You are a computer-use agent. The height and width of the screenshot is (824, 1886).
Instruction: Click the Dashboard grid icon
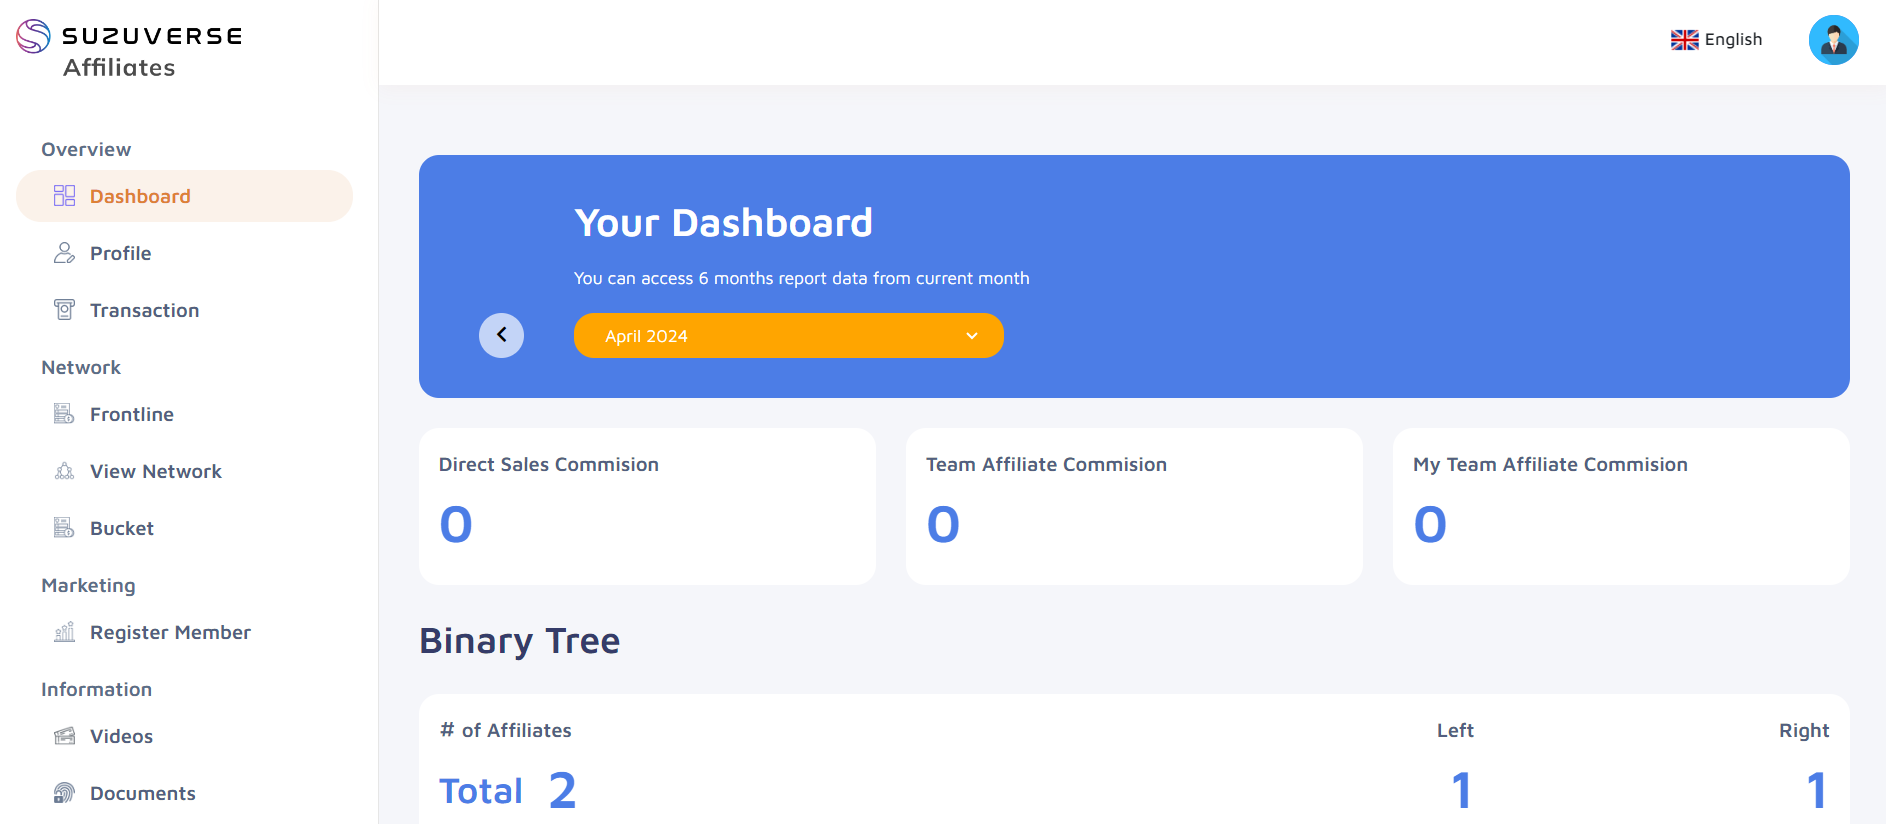coord(64,196)
